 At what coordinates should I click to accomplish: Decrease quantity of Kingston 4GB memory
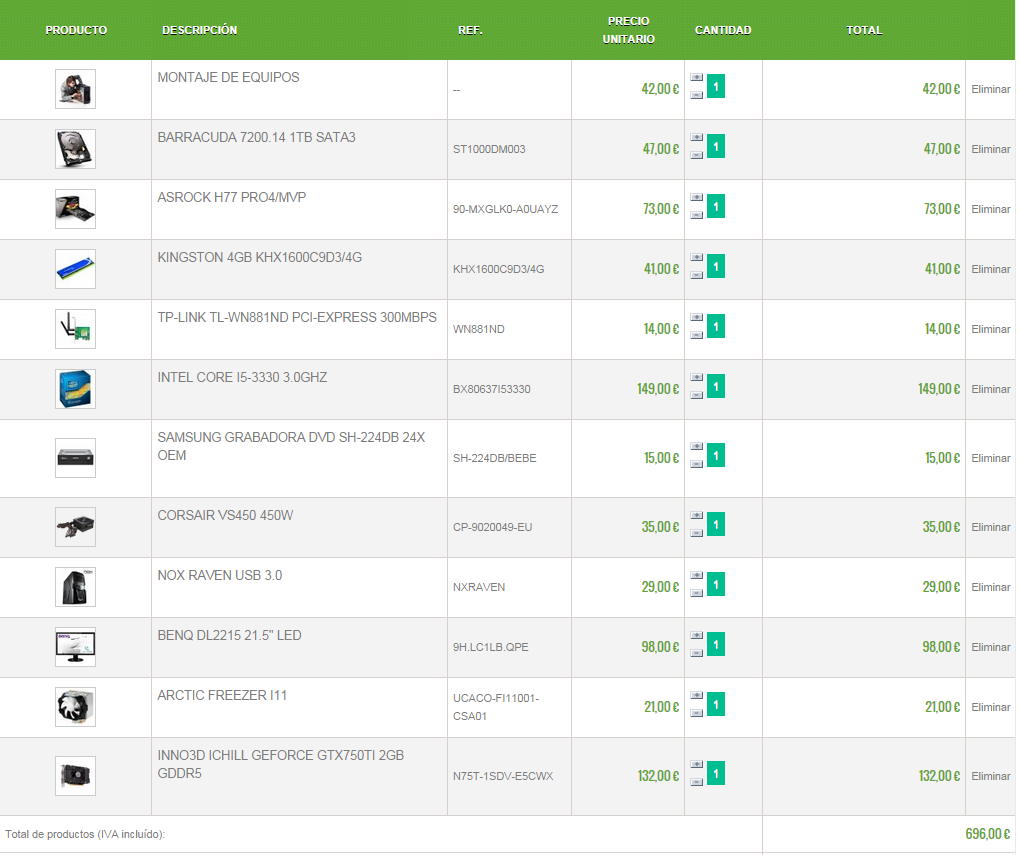click(697, 275)
